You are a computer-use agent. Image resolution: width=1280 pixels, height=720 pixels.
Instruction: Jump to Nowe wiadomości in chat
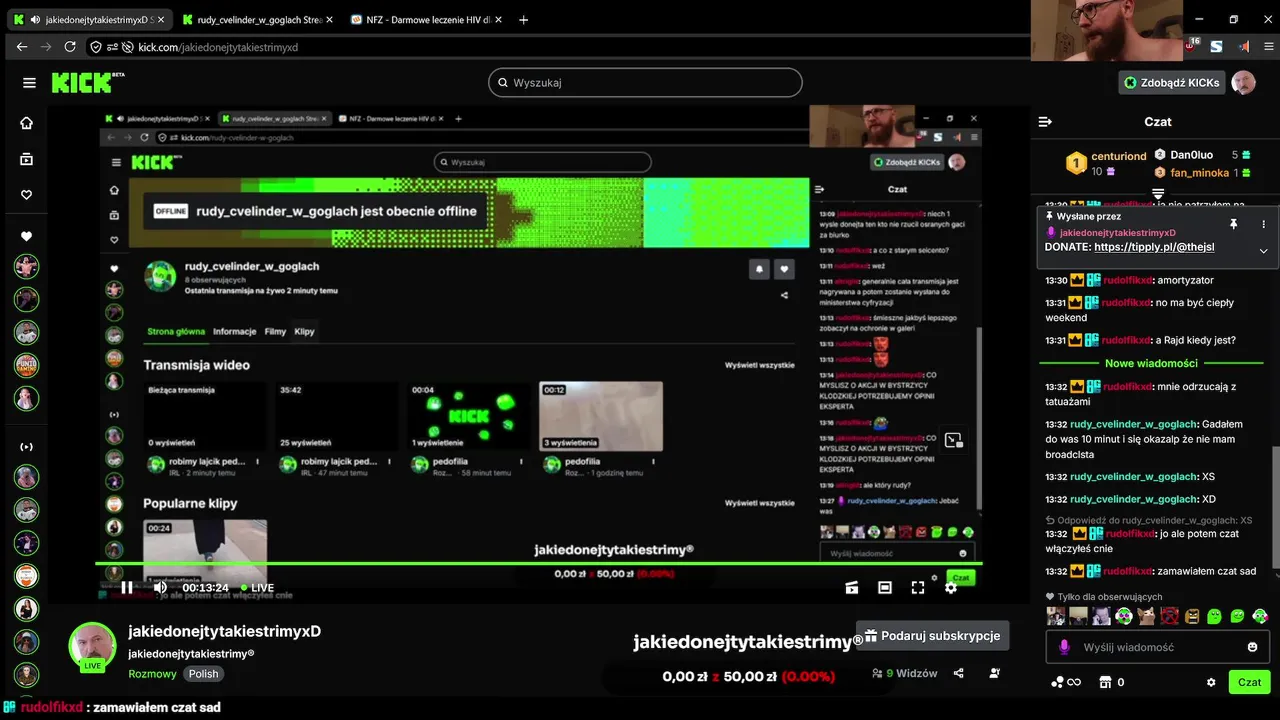click(x=1151, y=363)
